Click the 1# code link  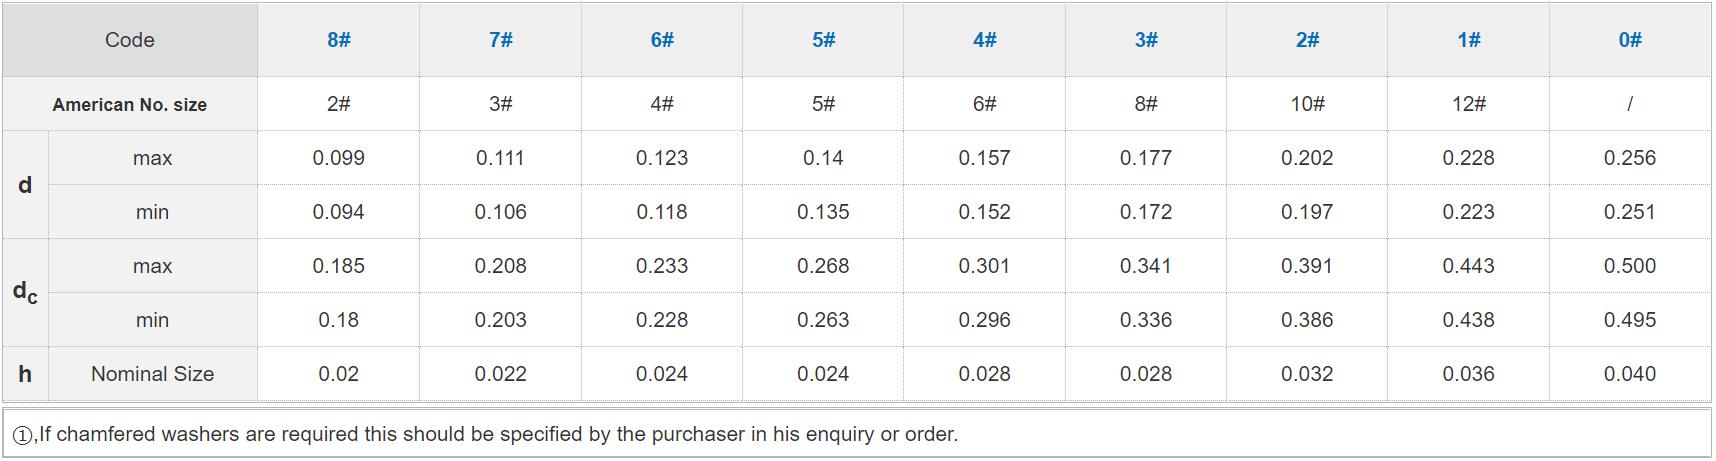[x=1468, y=40]
